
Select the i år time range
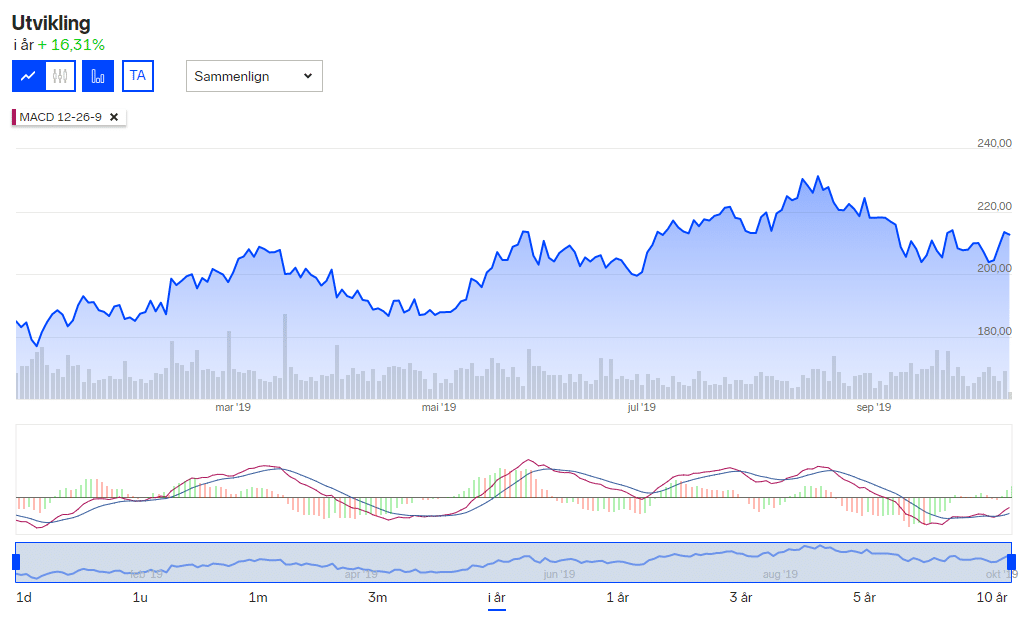pyautogui.click(x=496, y=598)
